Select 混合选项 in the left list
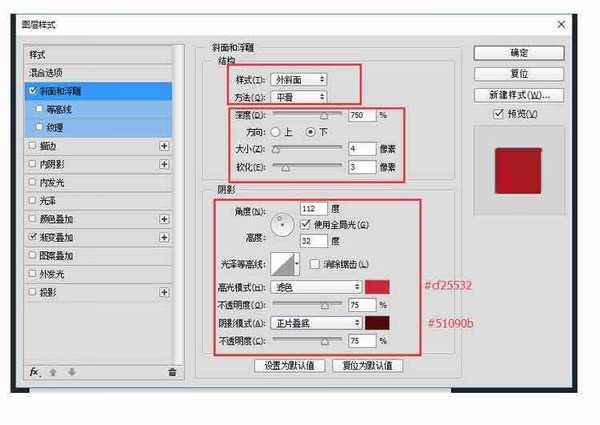The width and height of the screenshot is (600, 425). [98, 73]
